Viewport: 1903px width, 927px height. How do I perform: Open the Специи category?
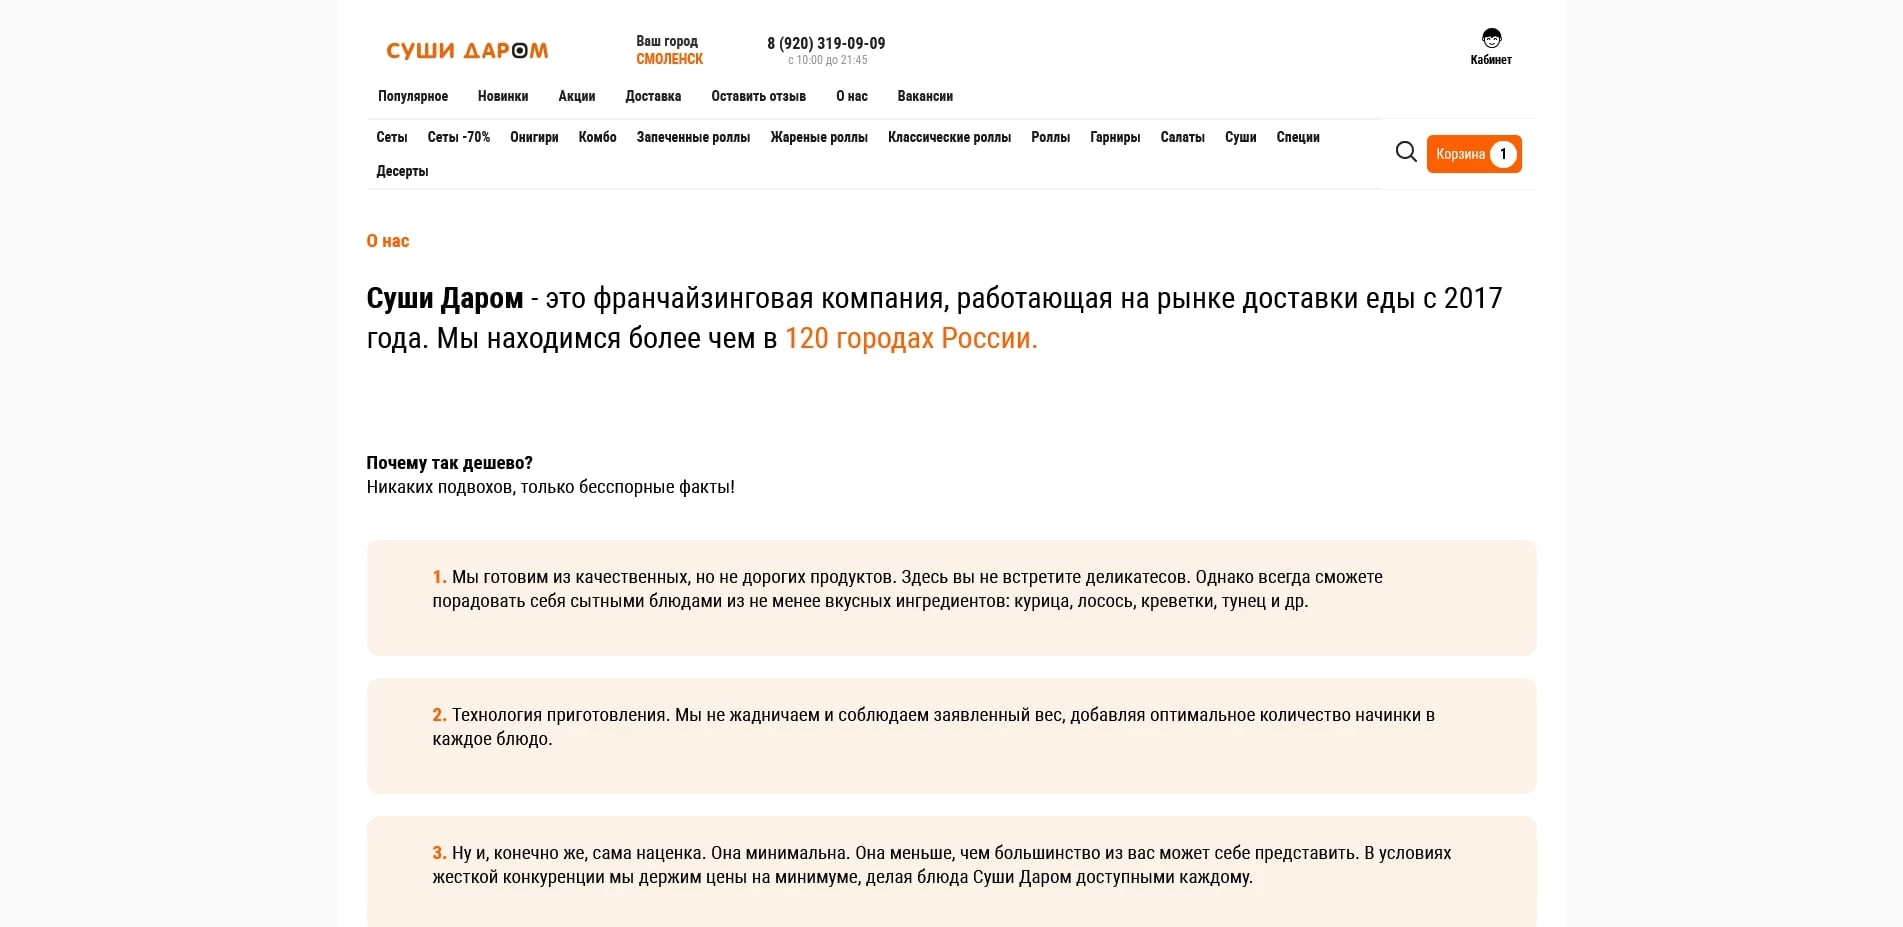(x=1297, y=137)
